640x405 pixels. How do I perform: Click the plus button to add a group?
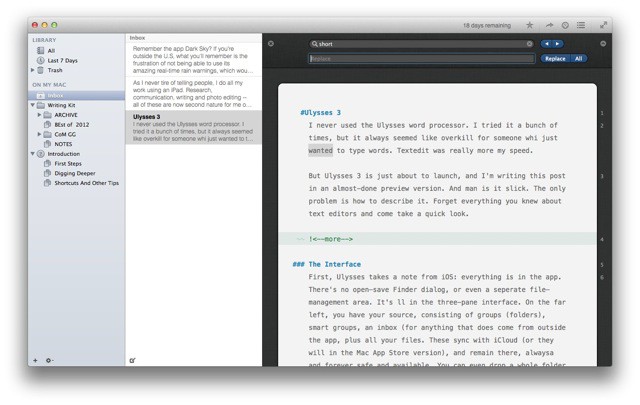pyautogui.click(x=35, y=360)
